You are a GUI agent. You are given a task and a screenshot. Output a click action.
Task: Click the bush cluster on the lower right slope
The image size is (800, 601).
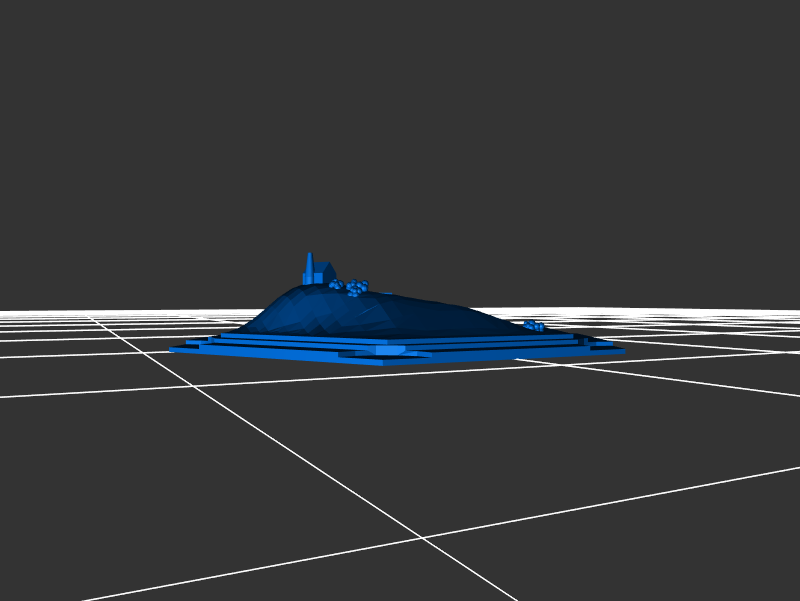(x=534, y=325)
